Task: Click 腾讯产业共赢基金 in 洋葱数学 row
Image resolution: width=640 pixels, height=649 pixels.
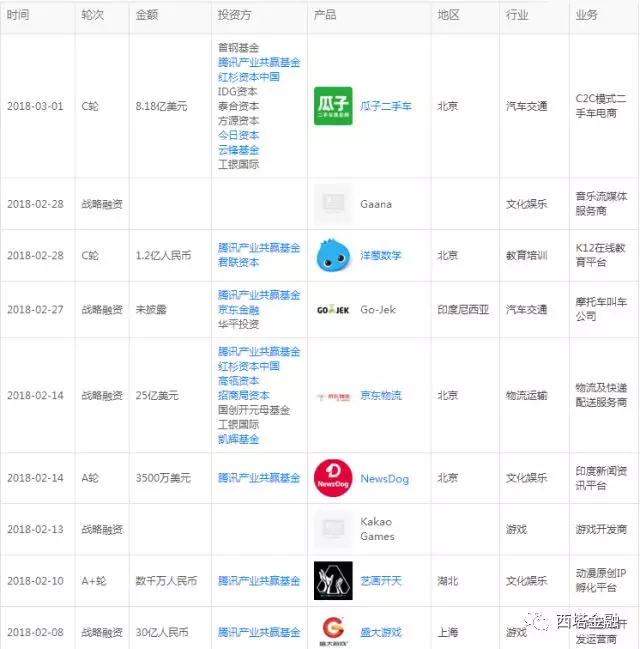Action: [x=259, y=248]
